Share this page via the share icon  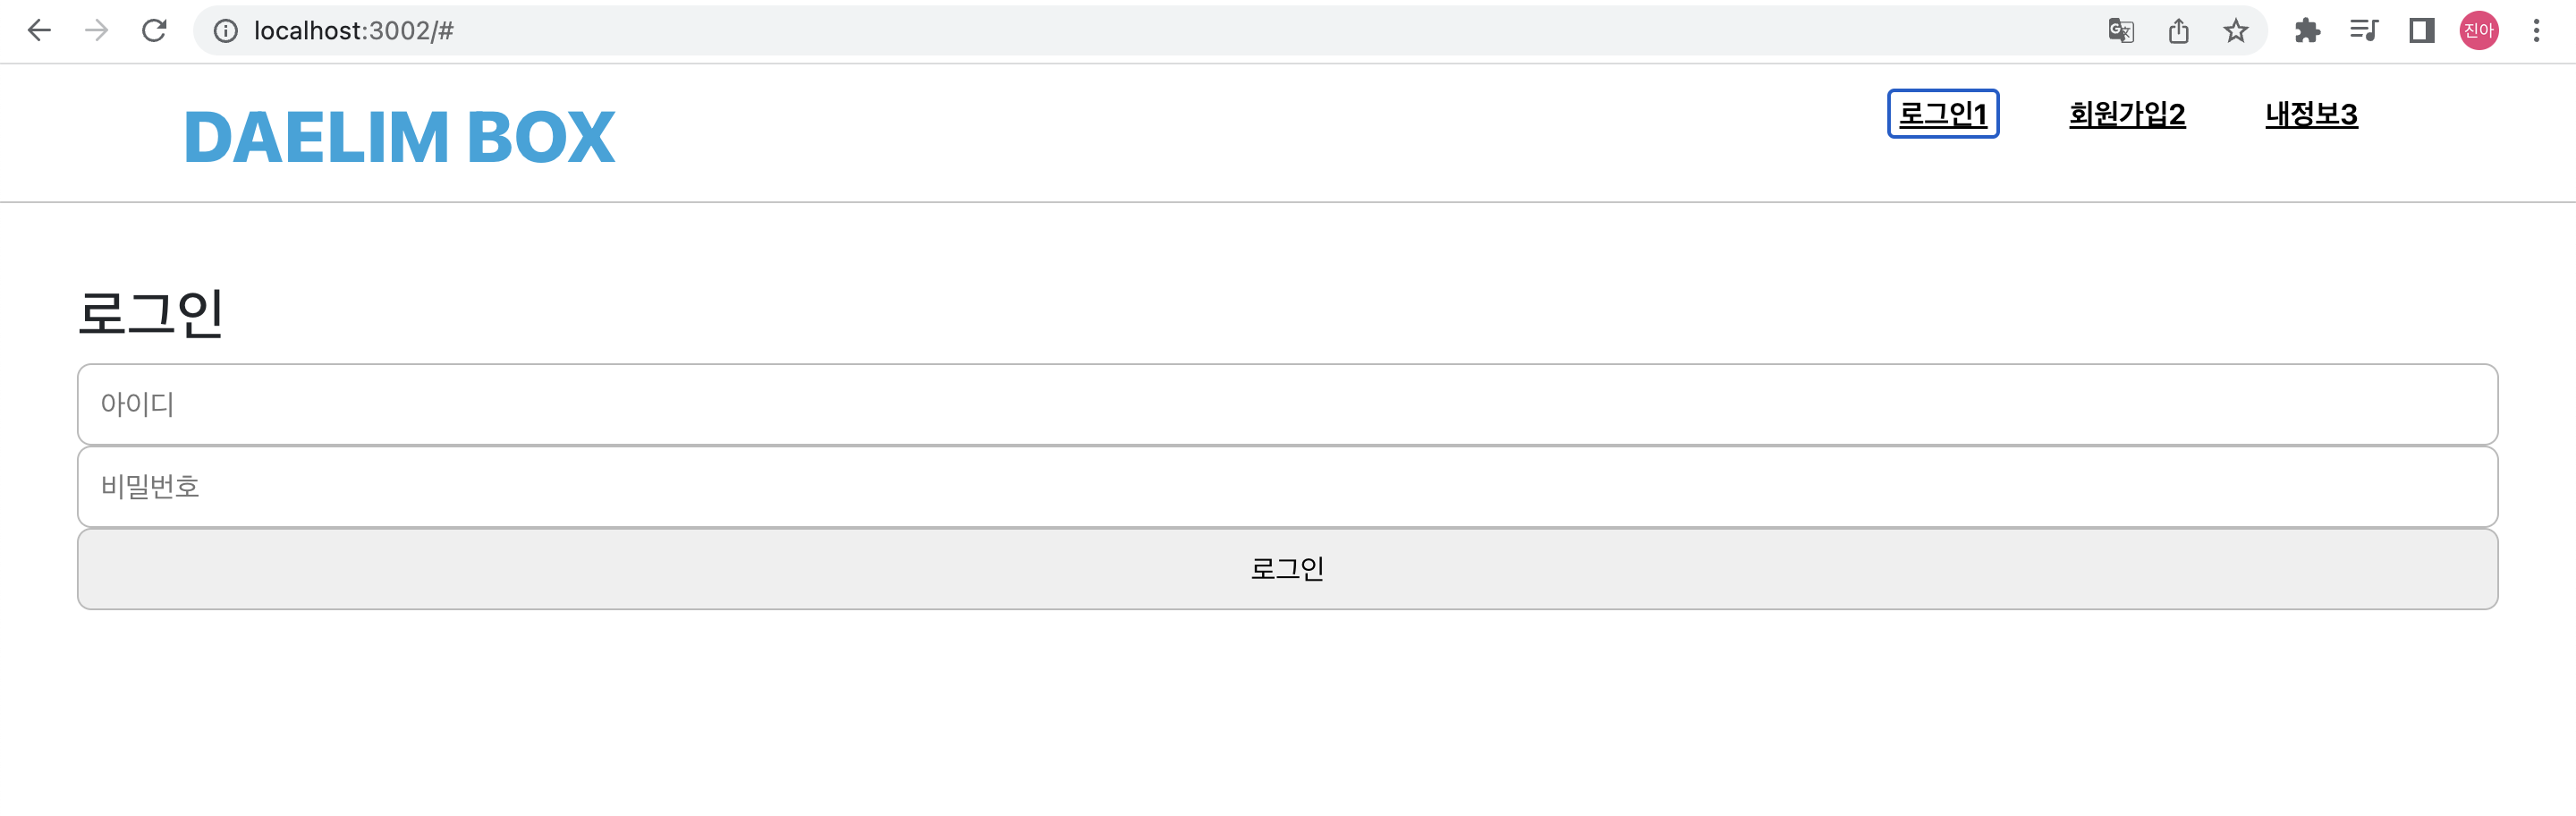pyautogui.click(x=2179, y=31)
